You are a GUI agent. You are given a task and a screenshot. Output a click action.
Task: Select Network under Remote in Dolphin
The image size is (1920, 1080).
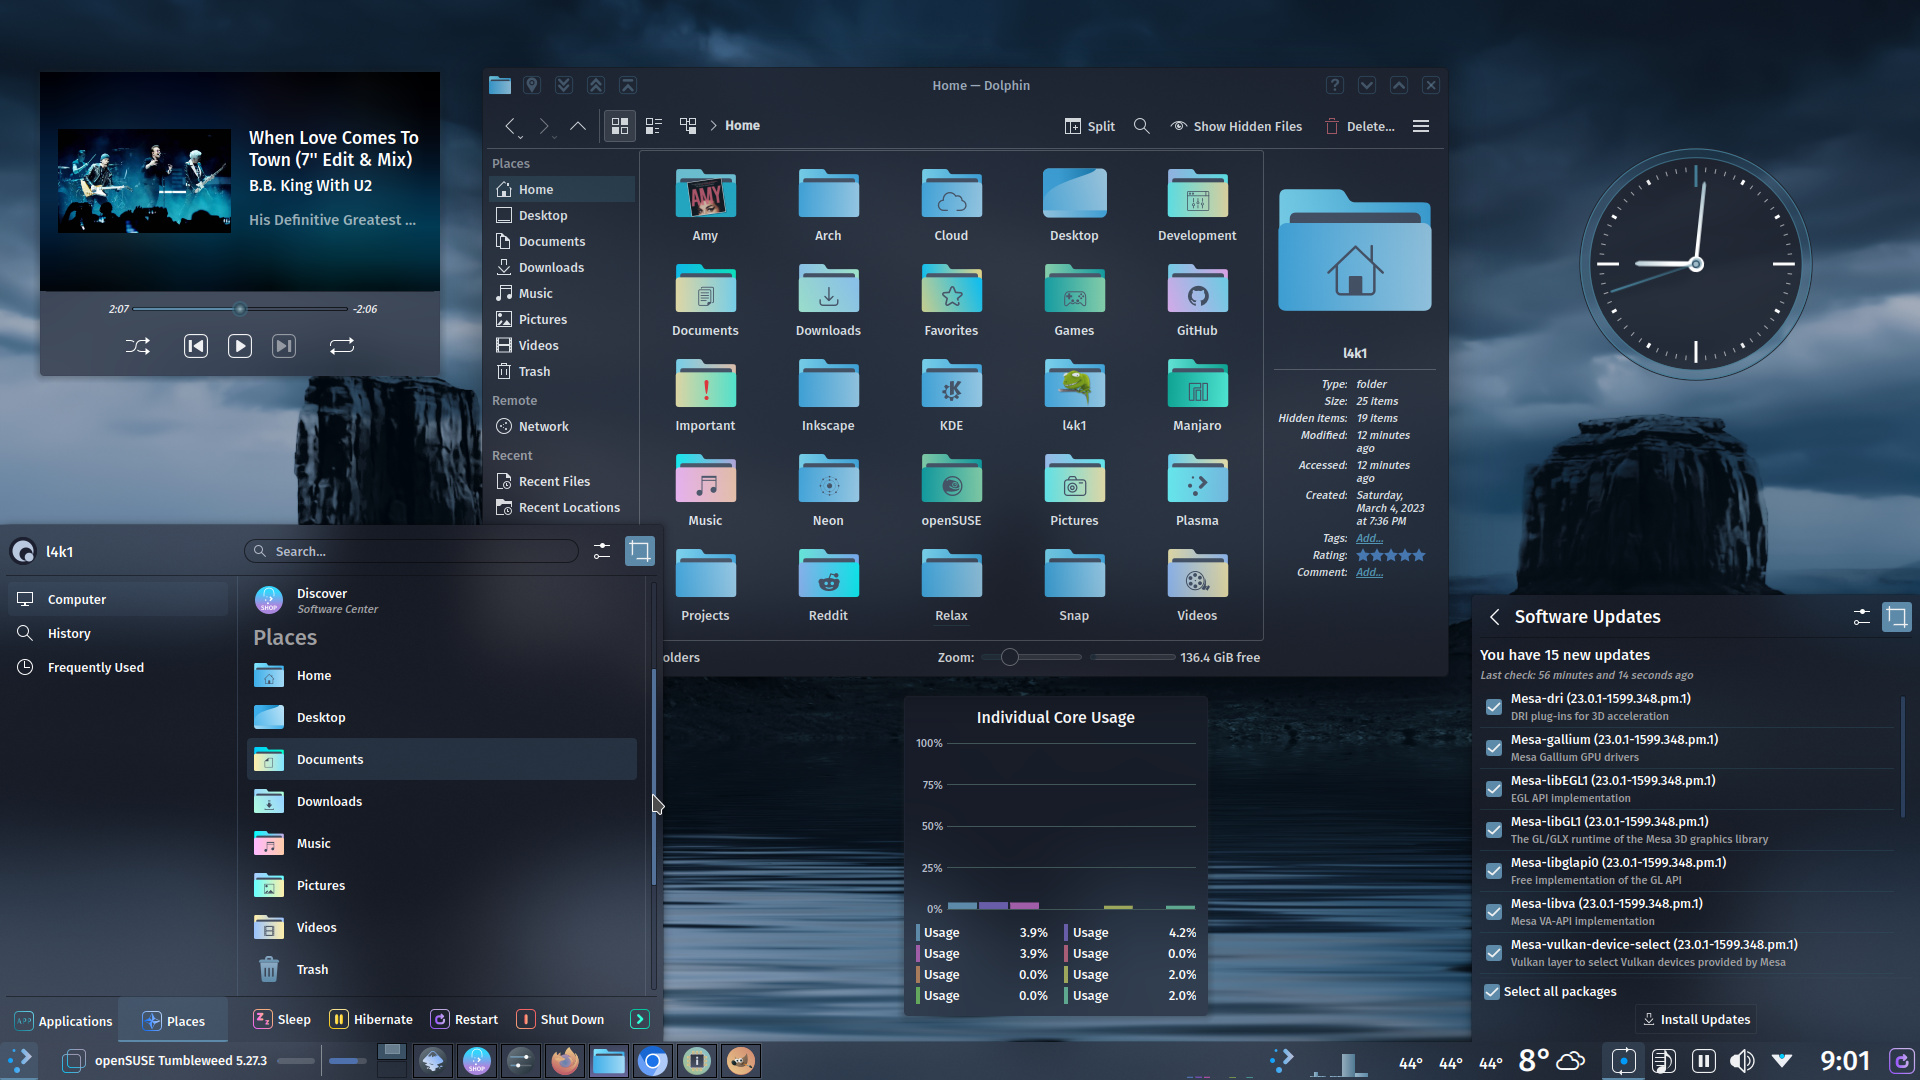click(562, 426)
